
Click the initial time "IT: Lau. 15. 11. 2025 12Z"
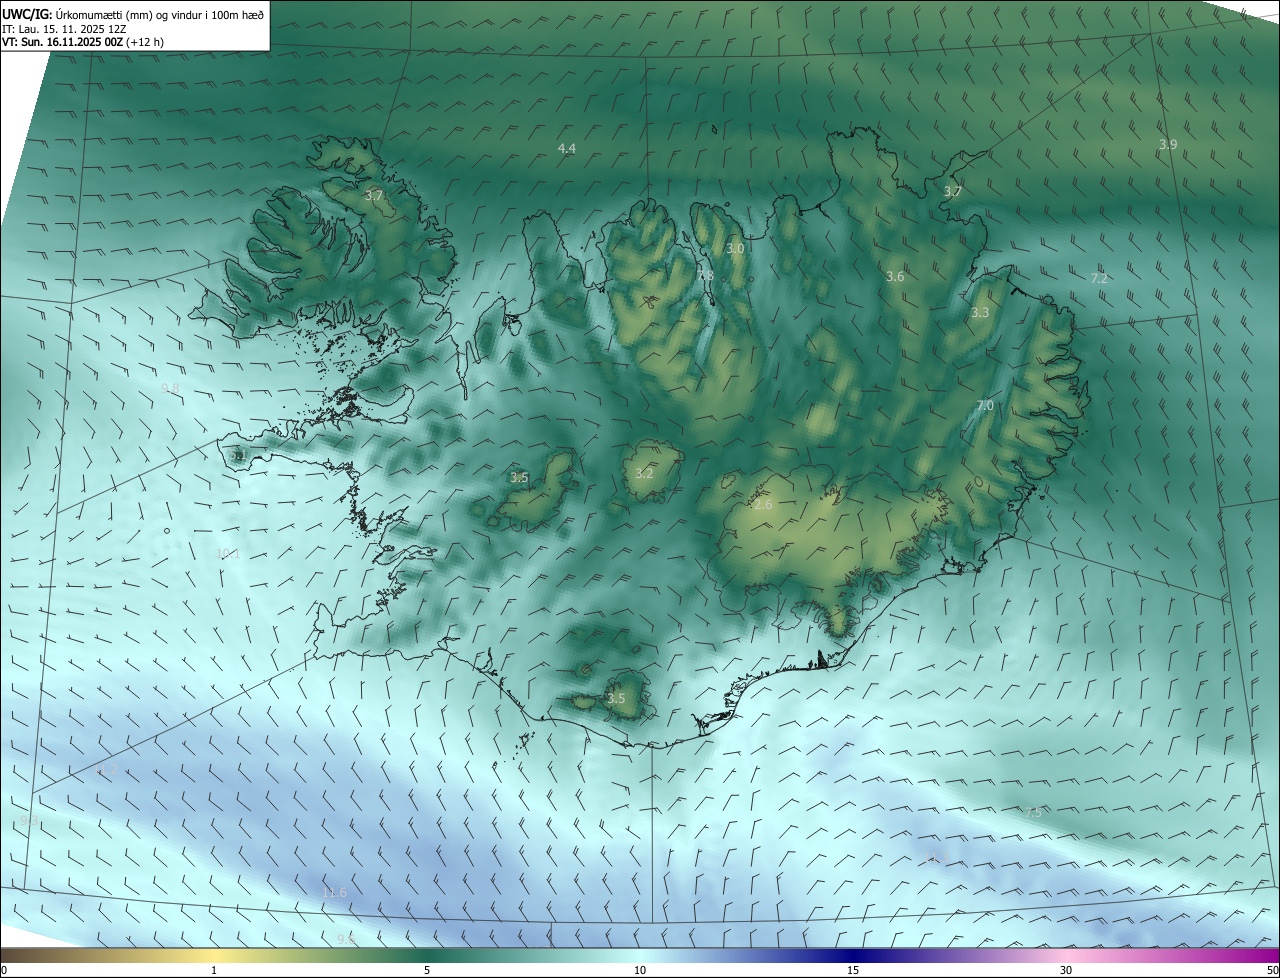click(x=64, y=29)
